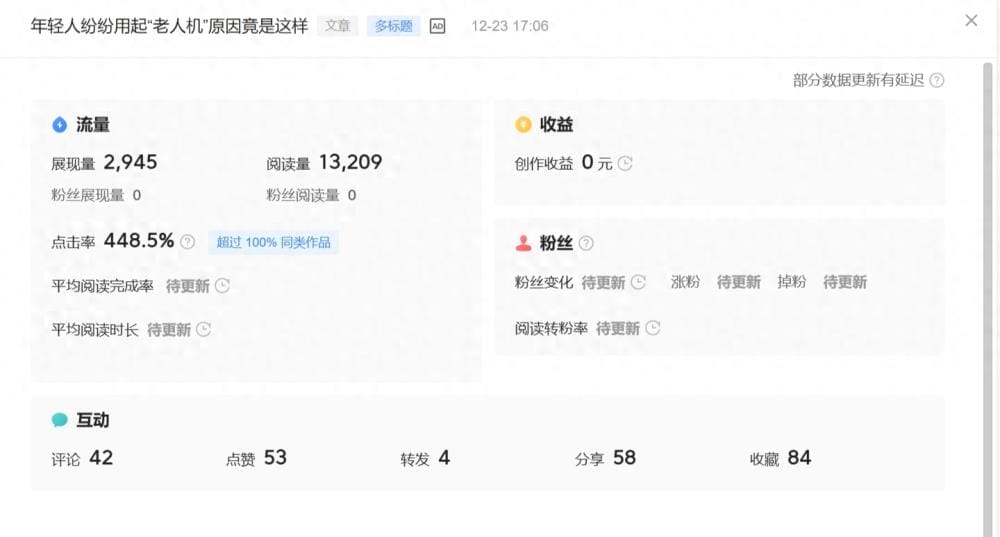The width and height of the screenshot is (1000, 537).
Task: Click the 粉丝展现量 0 entry
Action: (96, 195)
